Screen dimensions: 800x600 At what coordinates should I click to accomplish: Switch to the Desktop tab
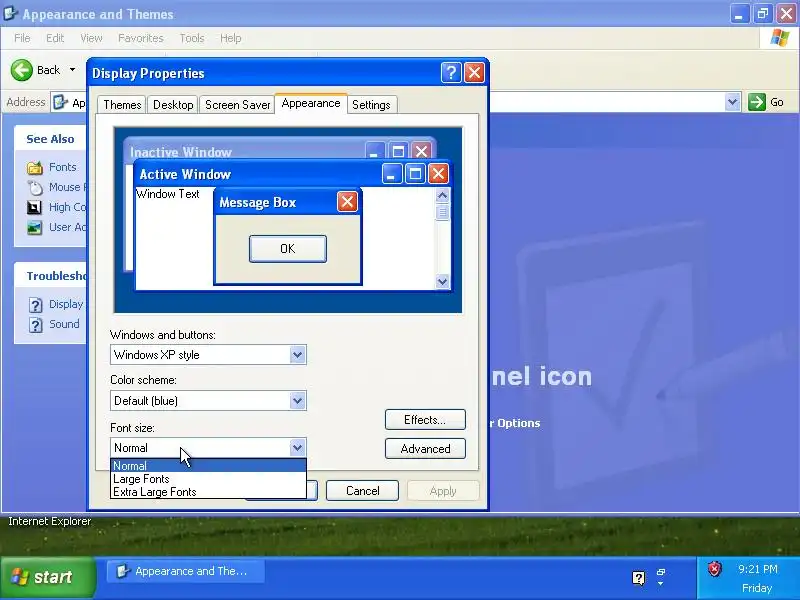tap(173, 105)
